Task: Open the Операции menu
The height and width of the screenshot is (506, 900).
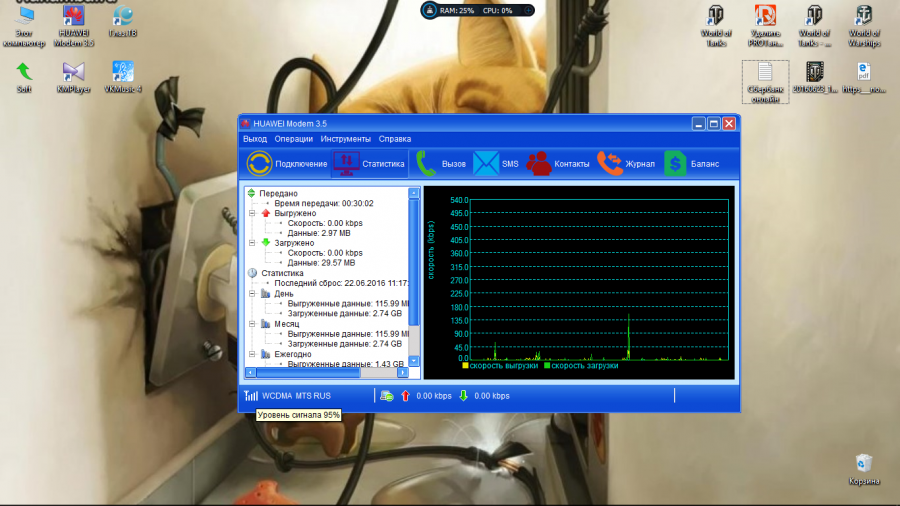Action: coord(293,139)
